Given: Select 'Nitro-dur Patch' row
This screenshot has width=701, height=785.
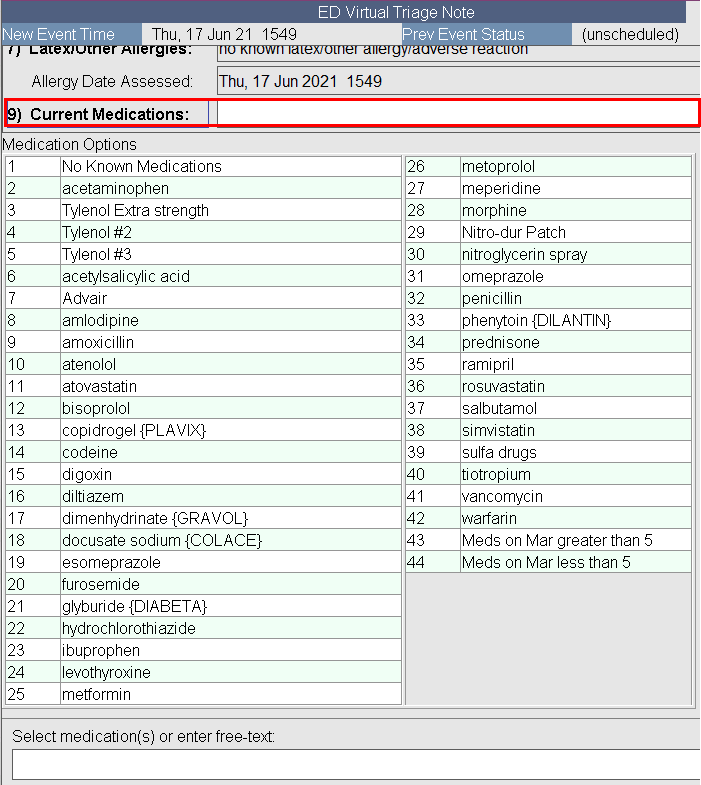Looking at the screenshot, I should point(549,232).
